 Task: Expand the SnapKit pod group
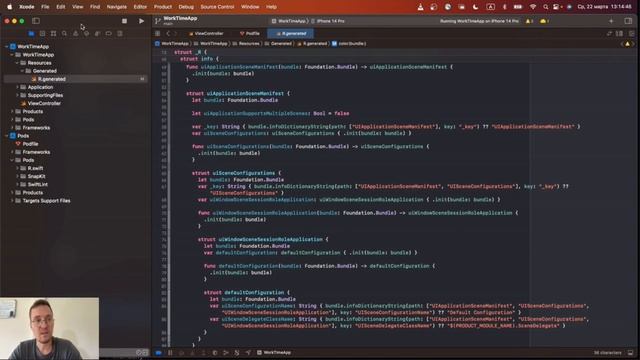[18, 176]
